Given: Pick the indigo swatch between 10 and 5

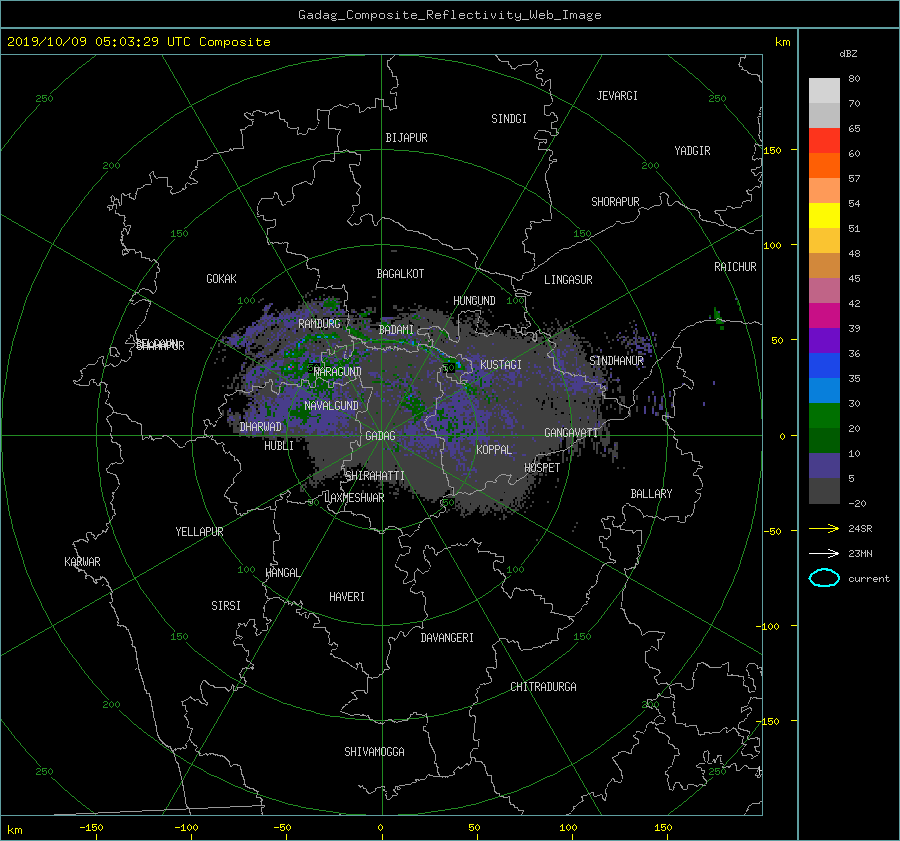Looking at the screenshot, I should (824, 466).
